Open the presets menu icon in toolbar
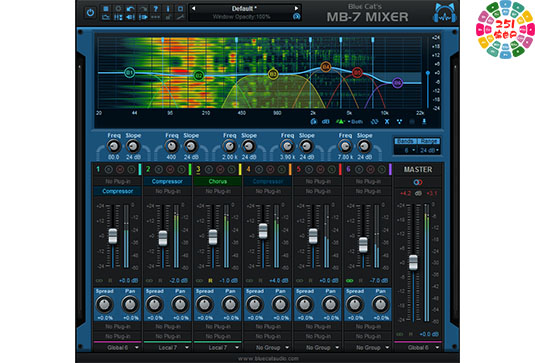The width and height of the screenshot is (535, 363). [x=106, y=9]
